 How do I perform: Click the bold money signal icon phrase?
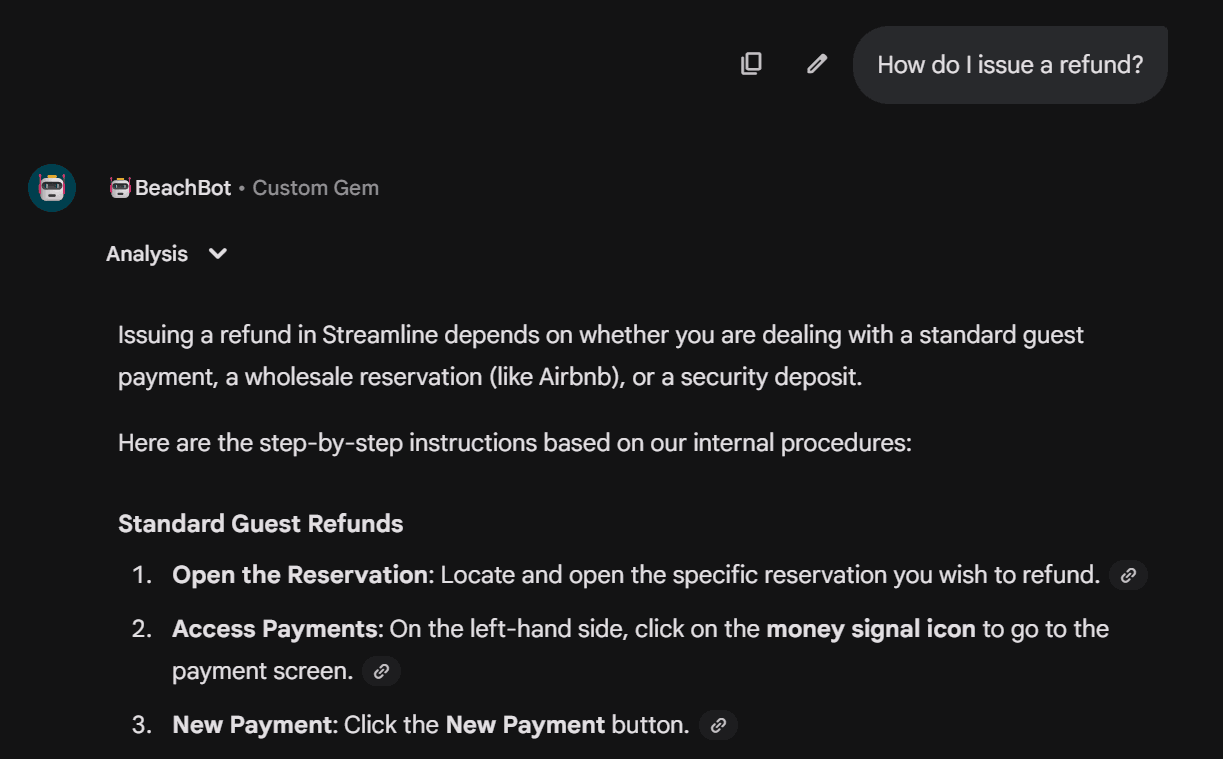[870, 629]
